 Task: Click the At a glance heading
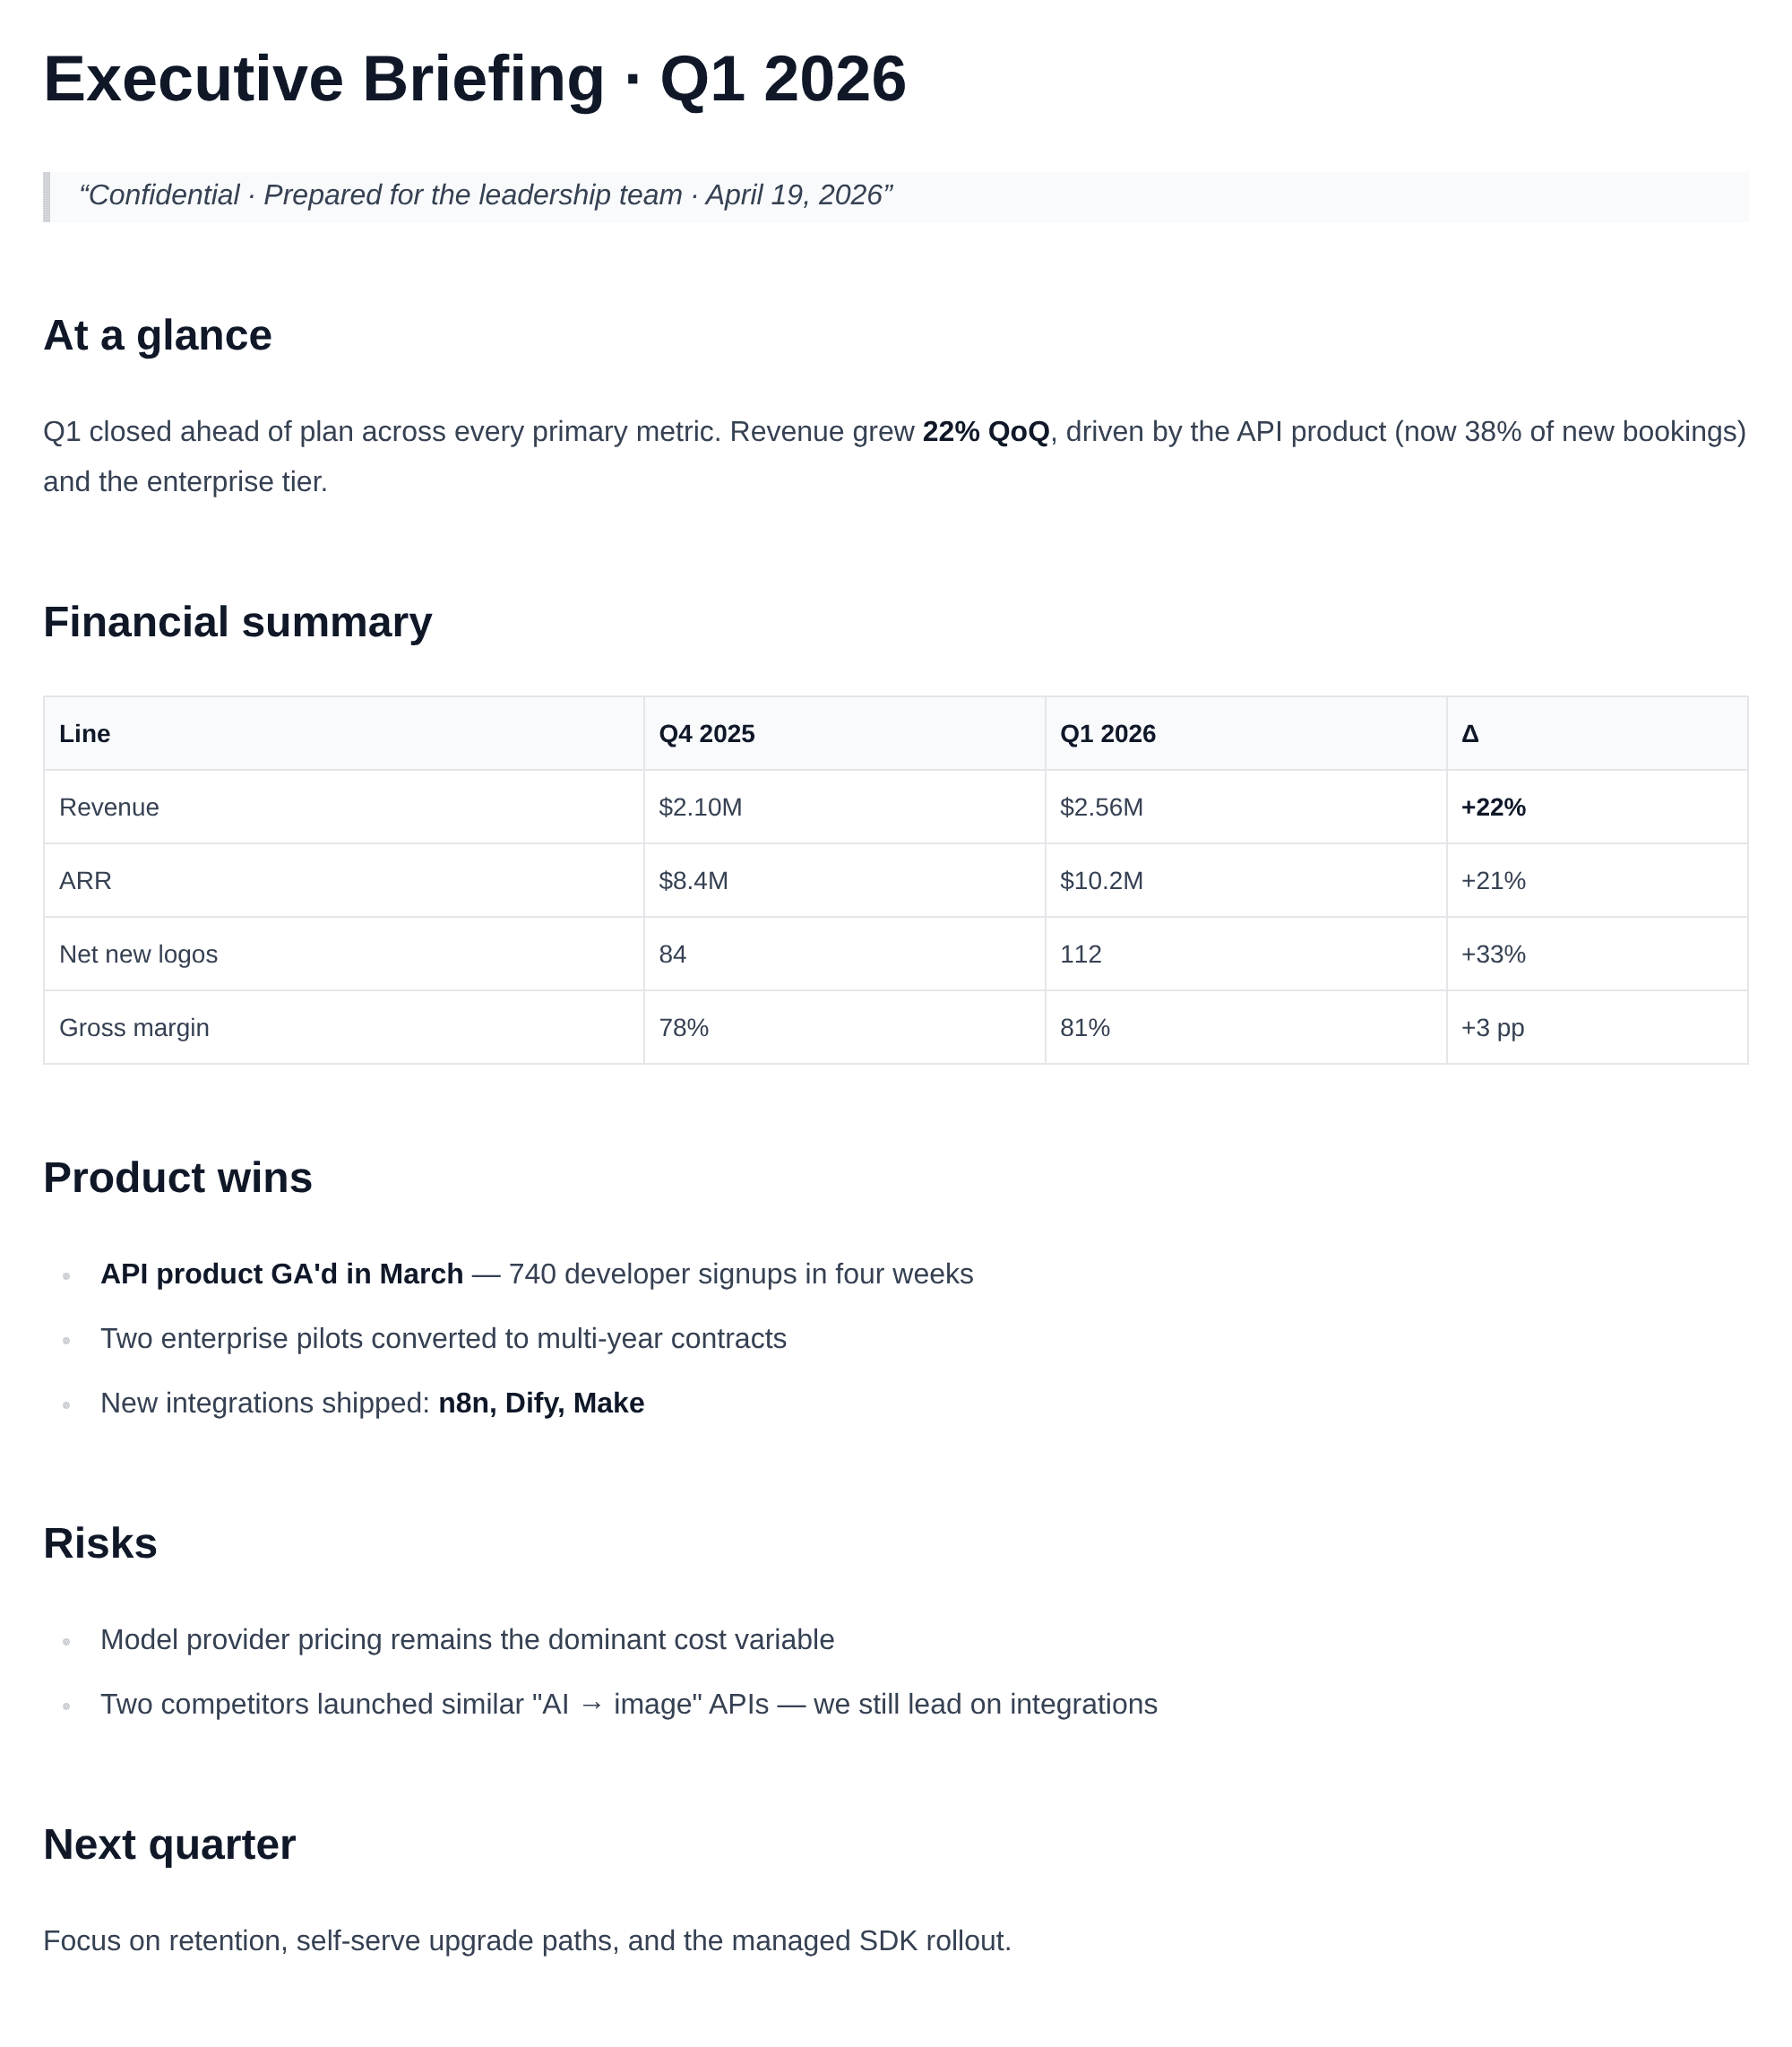click(x=157, y=336)
